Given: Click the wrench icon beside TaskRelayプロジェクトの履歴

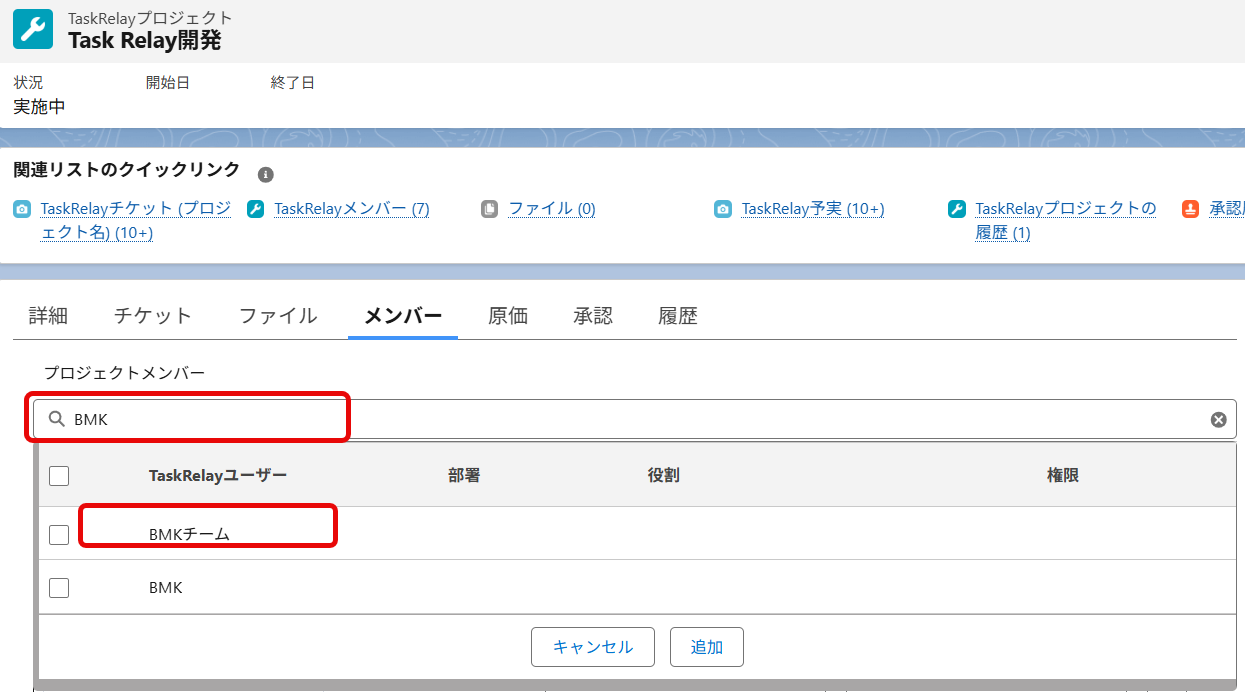Looking at the screenshot, I should tap(957, 209).
